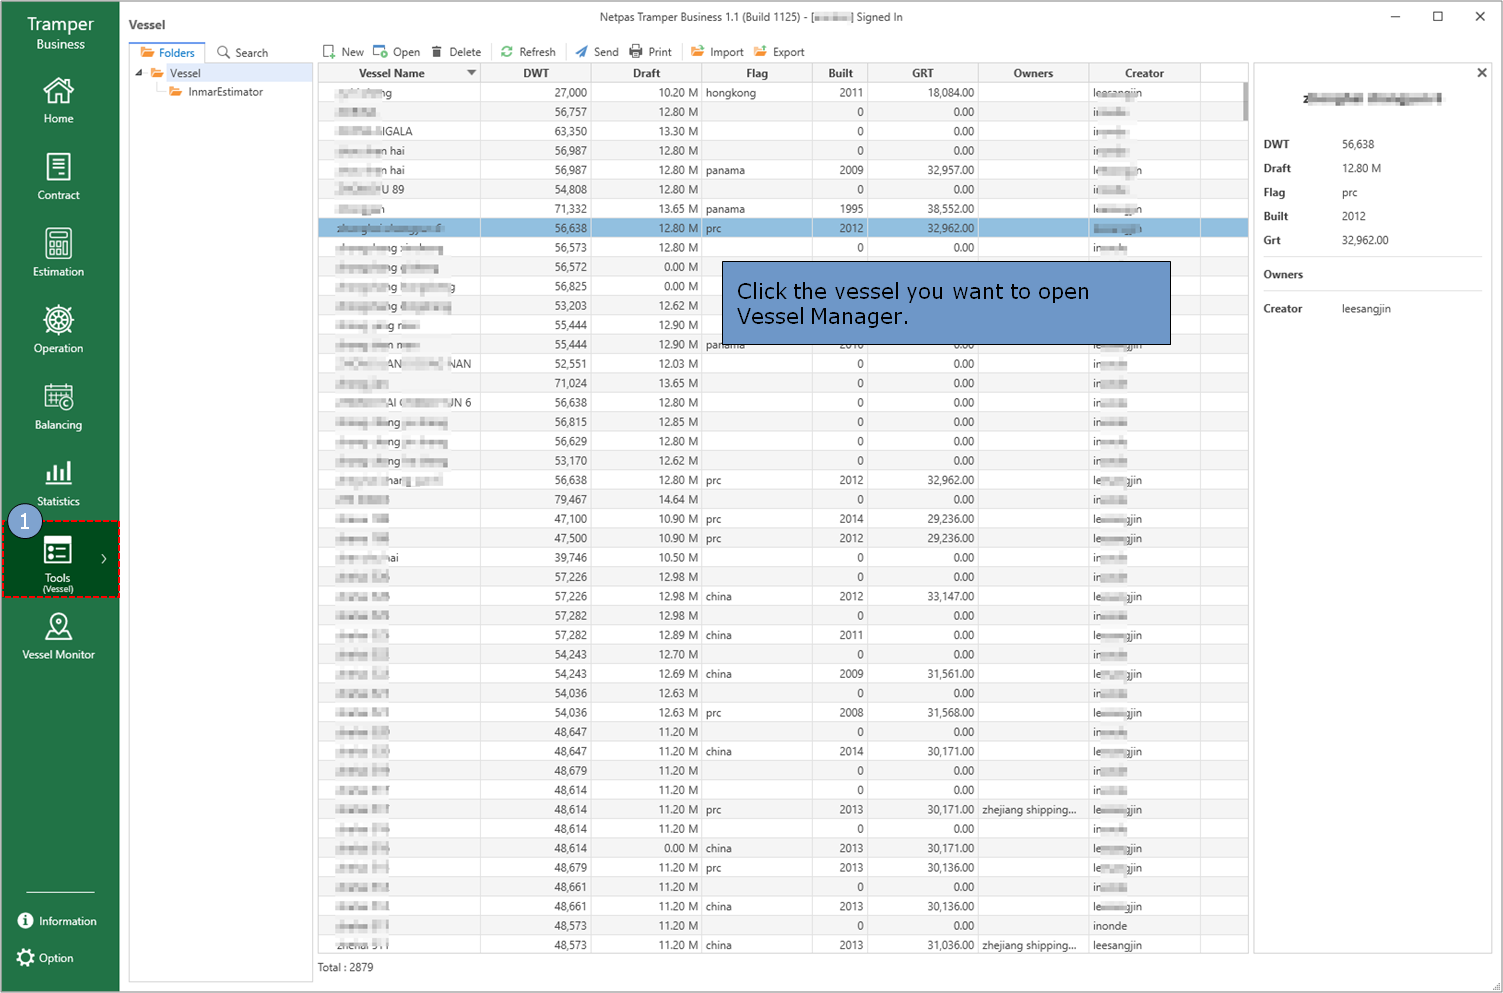Screen dimensions: 1503x993
Task: Click the Information icon in sidebar
Action: (26, 921)
